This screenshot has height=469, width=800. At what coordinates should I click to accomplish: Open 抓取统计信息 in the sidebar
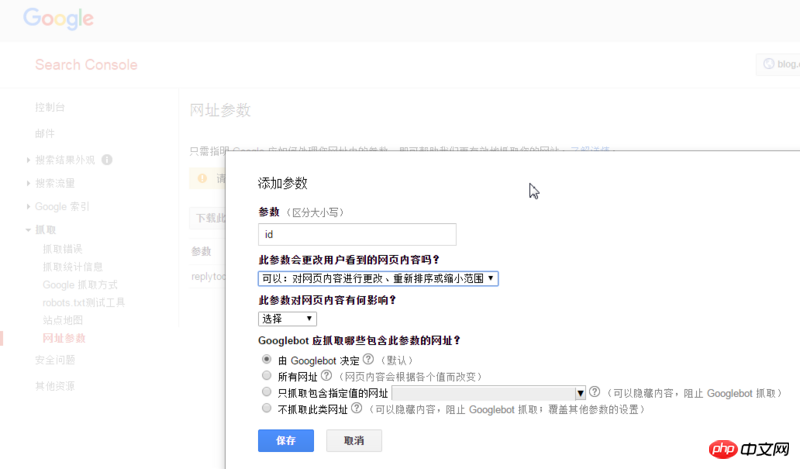click(x=72, y=267)
